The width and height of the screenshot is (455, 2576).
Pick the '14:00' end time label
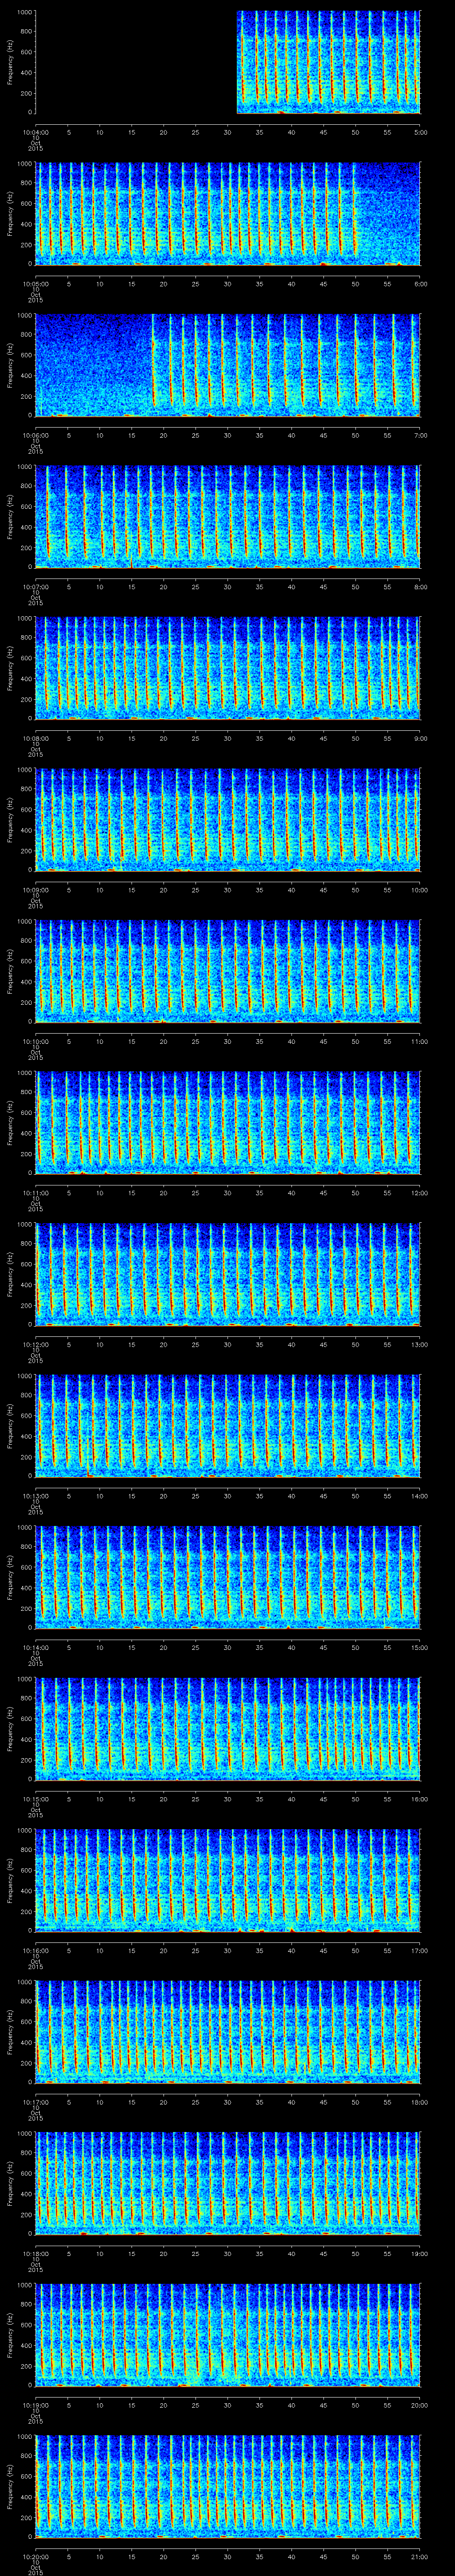coord(420,1496)
